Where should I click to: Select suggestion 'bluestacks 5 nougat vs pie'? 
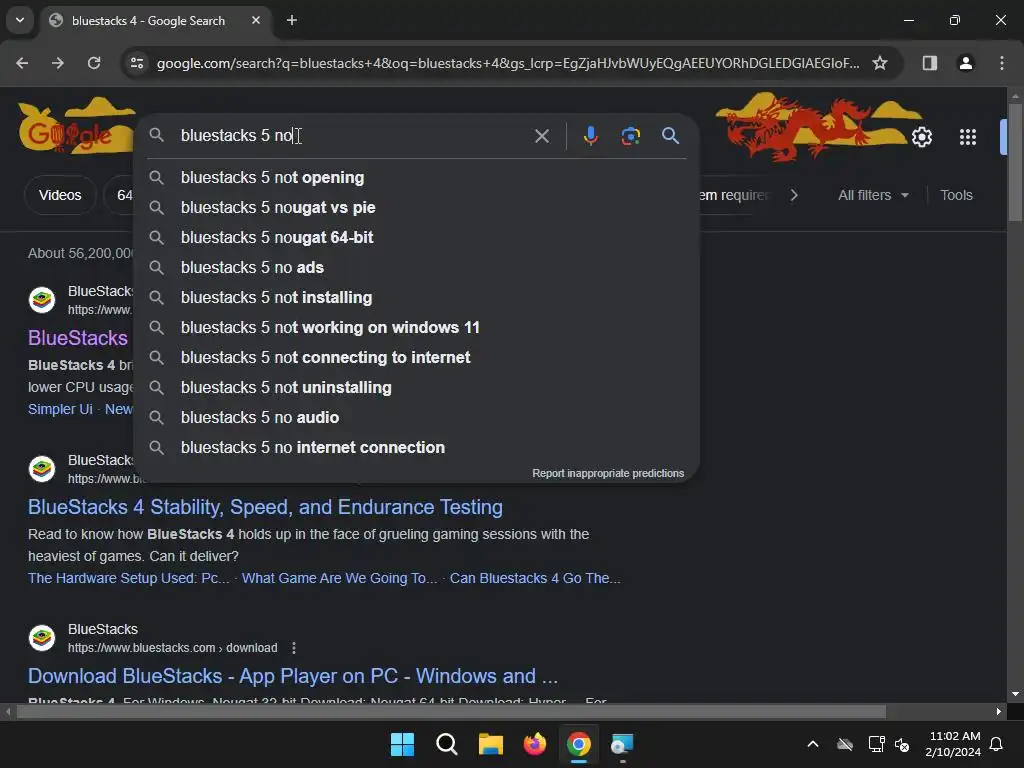pos(417,208)
